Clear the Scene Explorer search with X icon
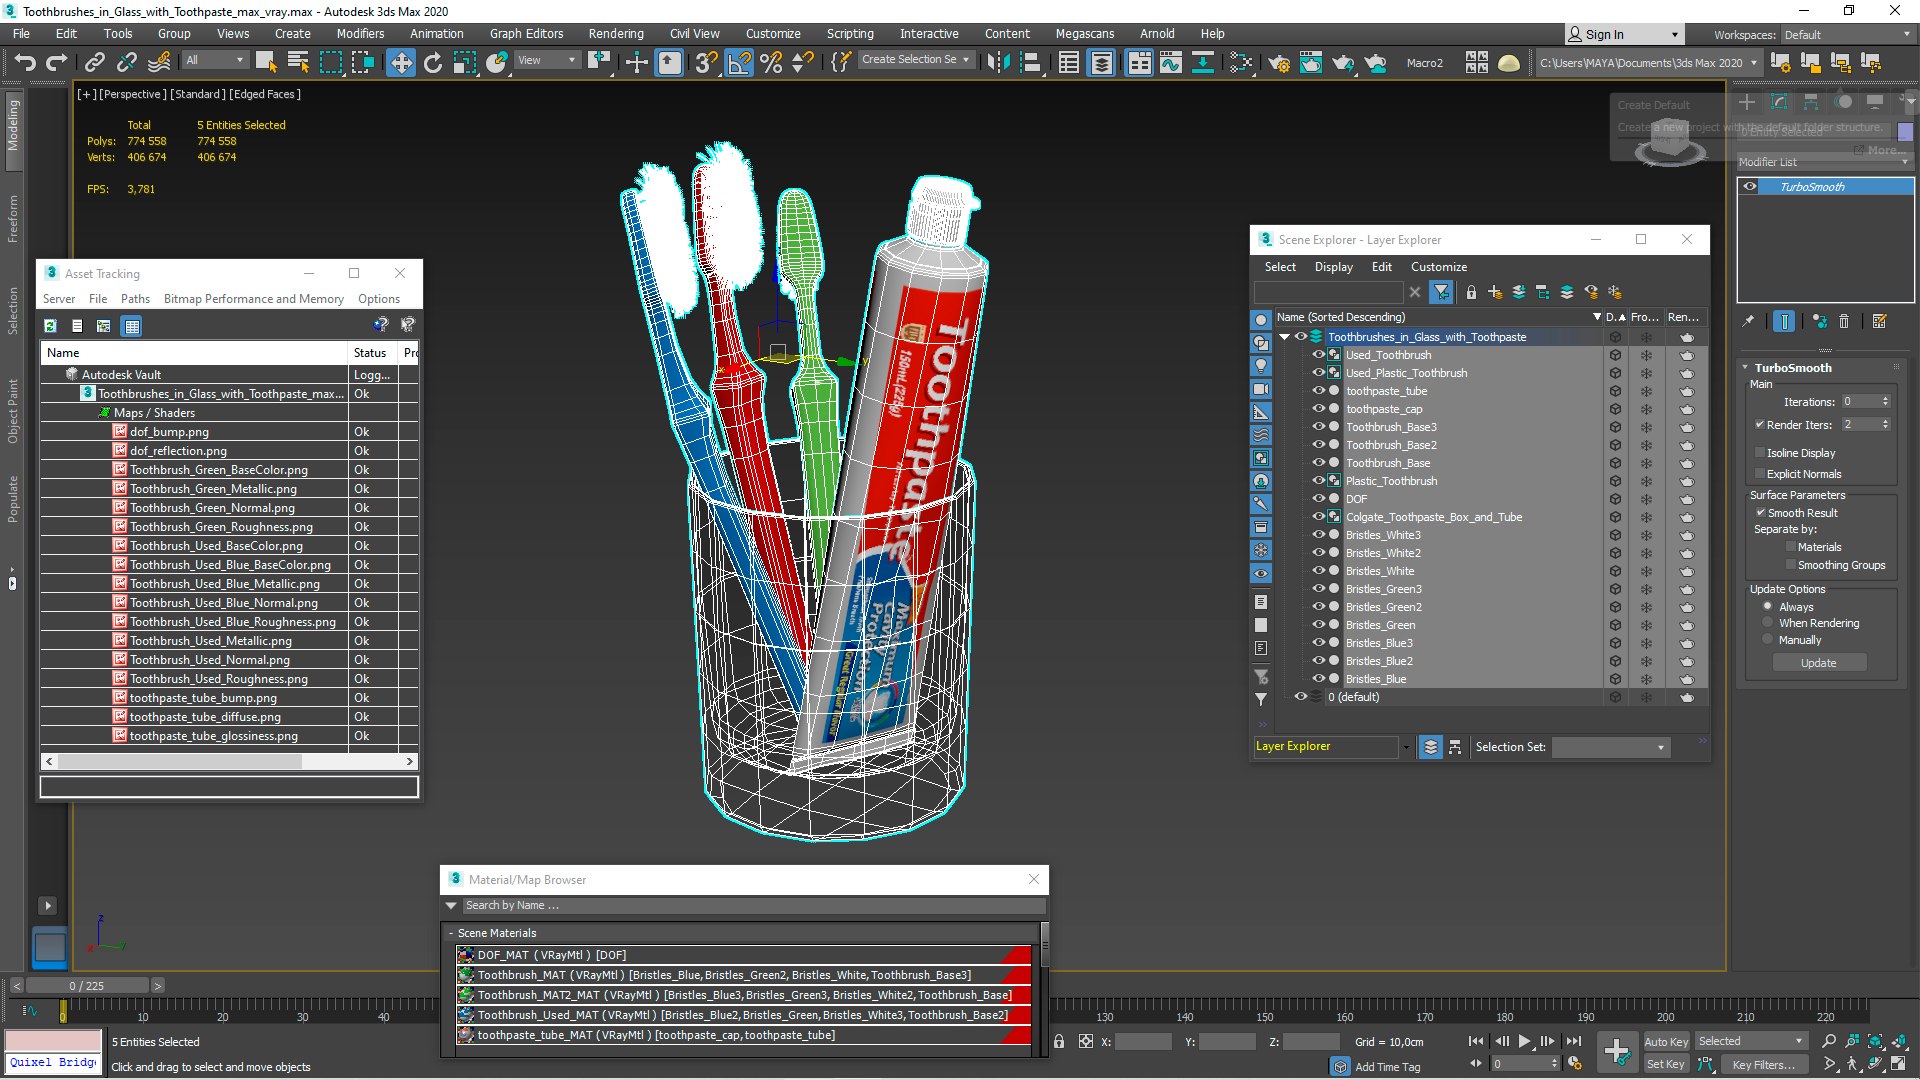 [1414, 292]
